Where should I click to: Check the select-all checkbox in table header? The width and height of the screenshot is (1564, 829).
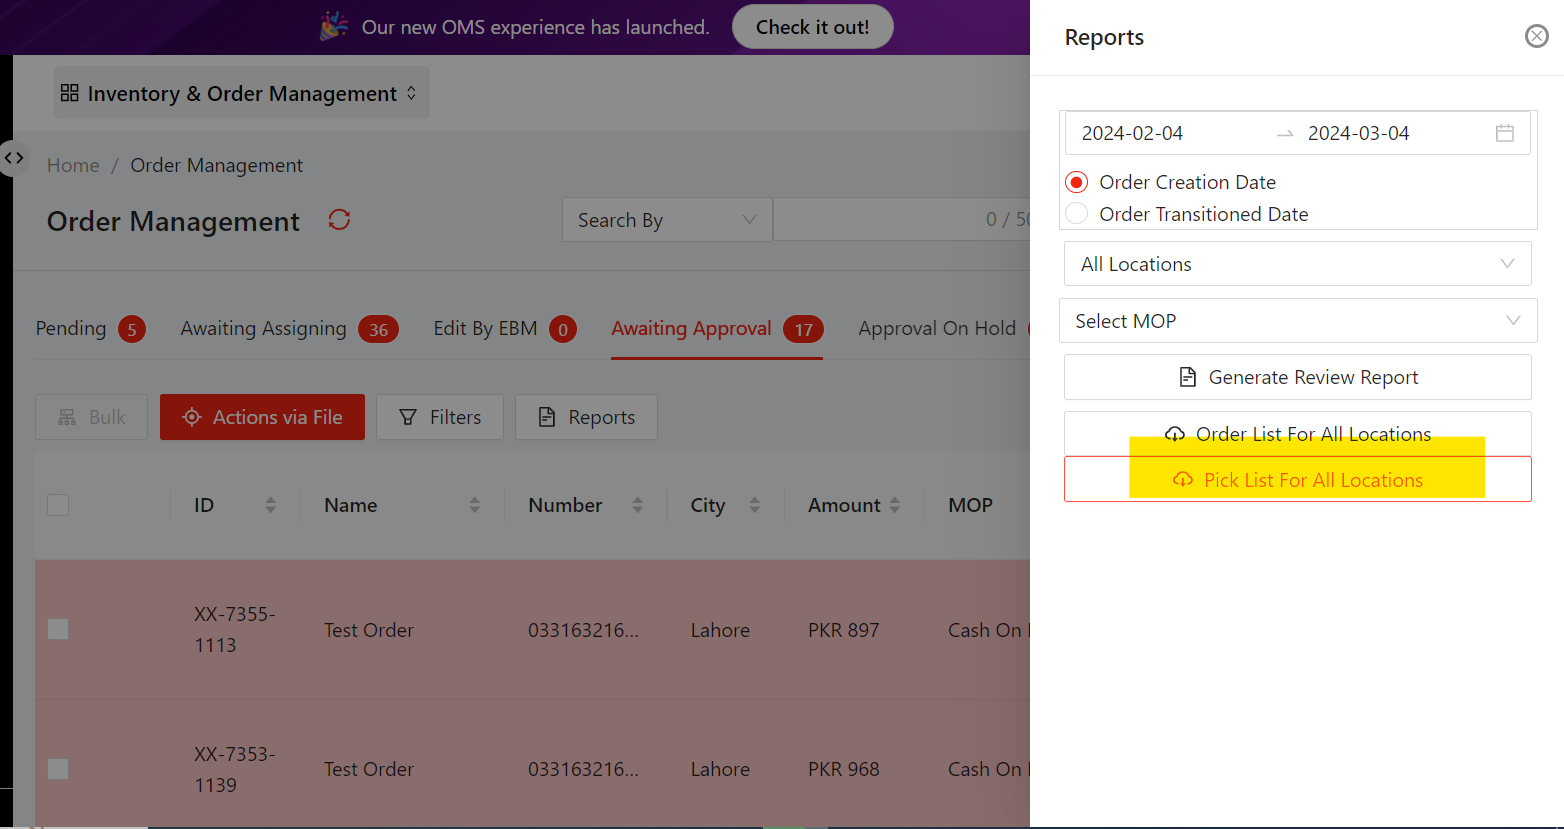pos(58,505)
